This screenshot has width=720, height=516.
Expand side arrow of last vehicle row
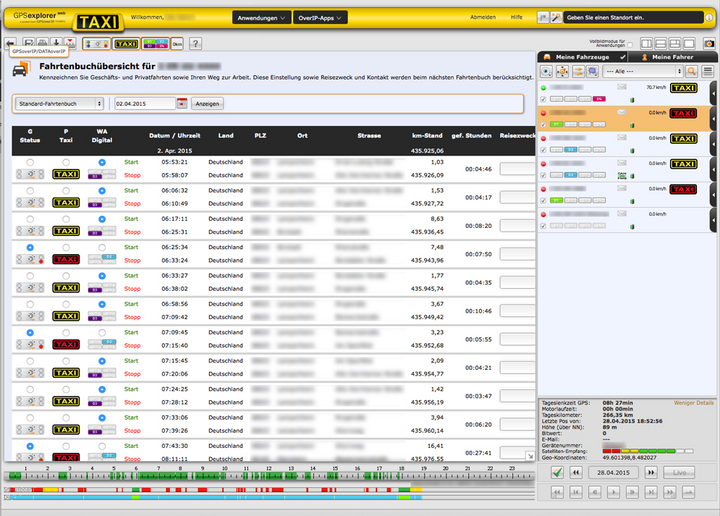click(714, 220)
